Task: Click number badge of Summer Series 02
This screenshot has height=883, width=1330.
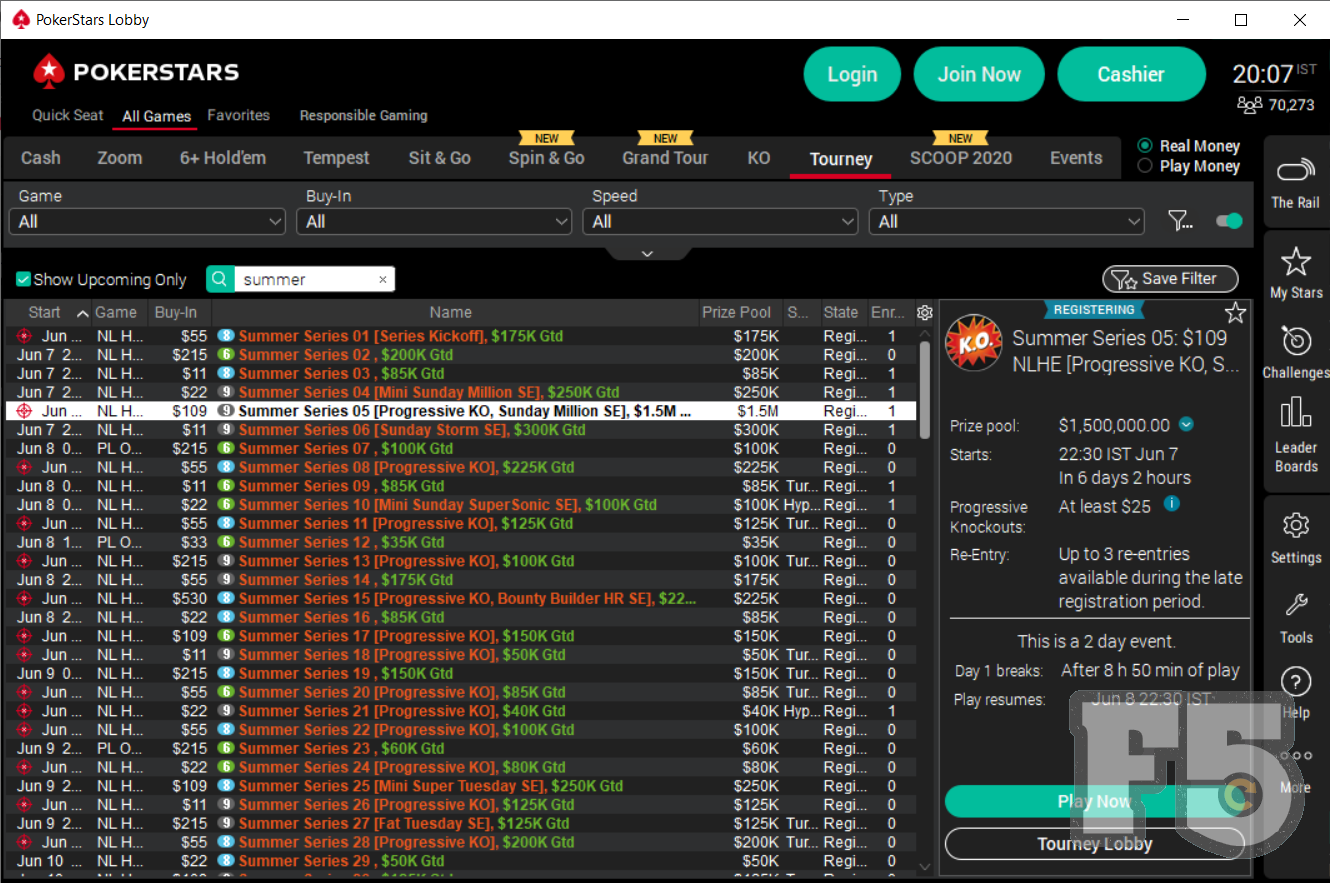Action: click(x=226, y=355)
